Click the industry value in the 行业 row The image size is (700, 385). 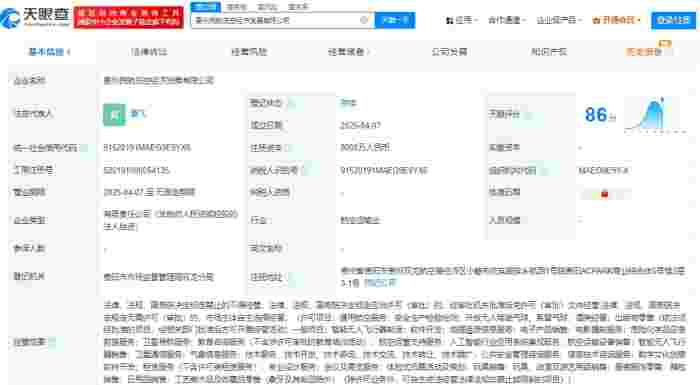tap(360, 220)
